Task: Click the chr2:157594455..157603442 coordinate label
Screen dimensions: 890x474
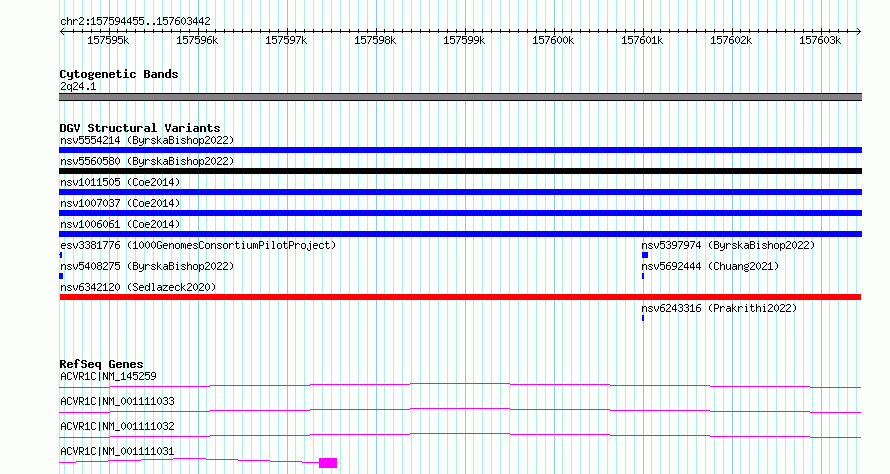Action: pyautogui.click(x=135, y=21)
